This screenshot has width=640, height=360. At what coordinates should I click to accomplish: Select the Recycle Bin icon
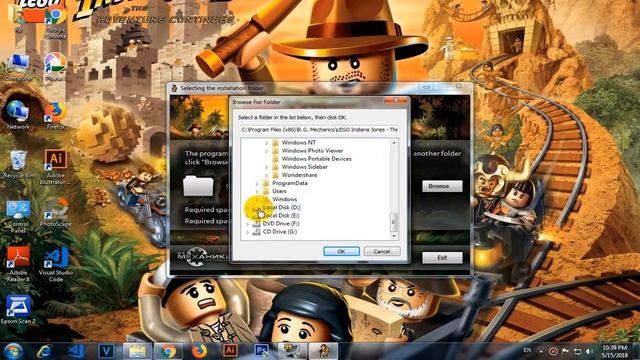(x=18, y=164)
